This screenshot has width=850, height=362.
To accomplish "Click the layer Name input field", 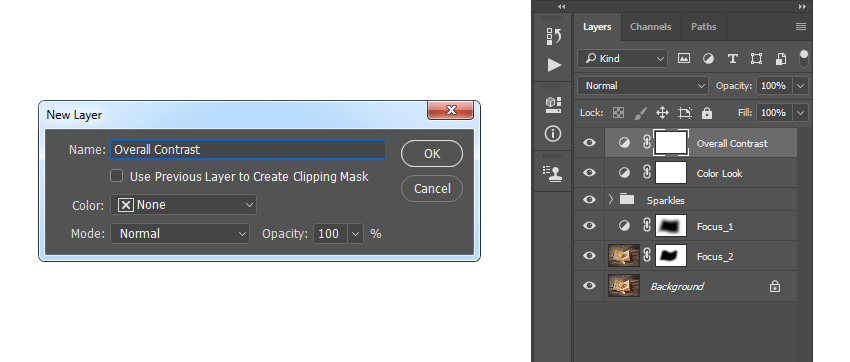I will tap(248, 150).
